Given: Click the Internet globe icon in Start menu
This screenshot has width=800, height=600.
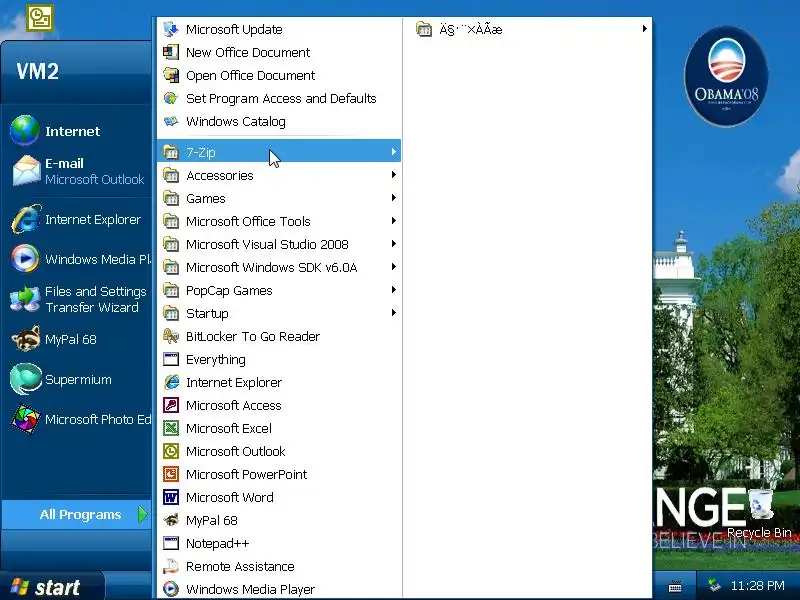Looking at the screenshot, I should (x=24, y=131).
